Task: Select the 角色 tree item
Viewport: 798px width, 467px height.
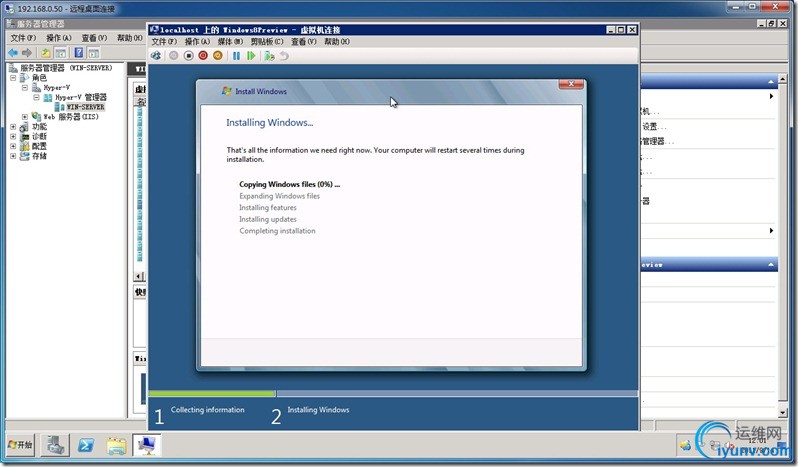Action: [39, 78]
